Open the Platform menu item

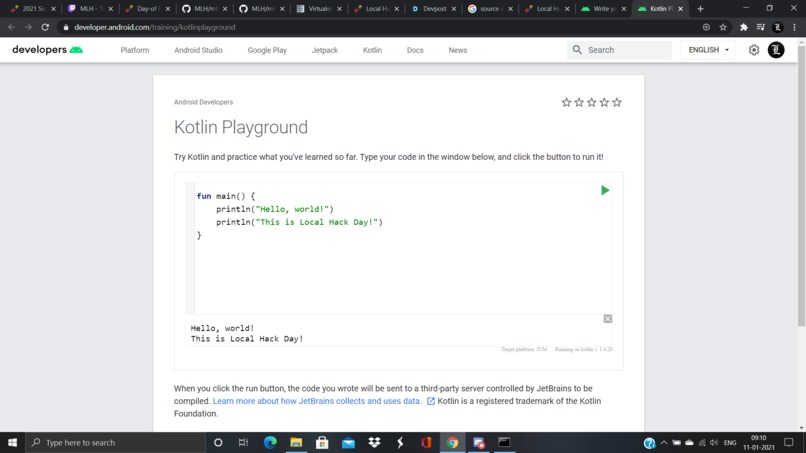coord(135,50)
